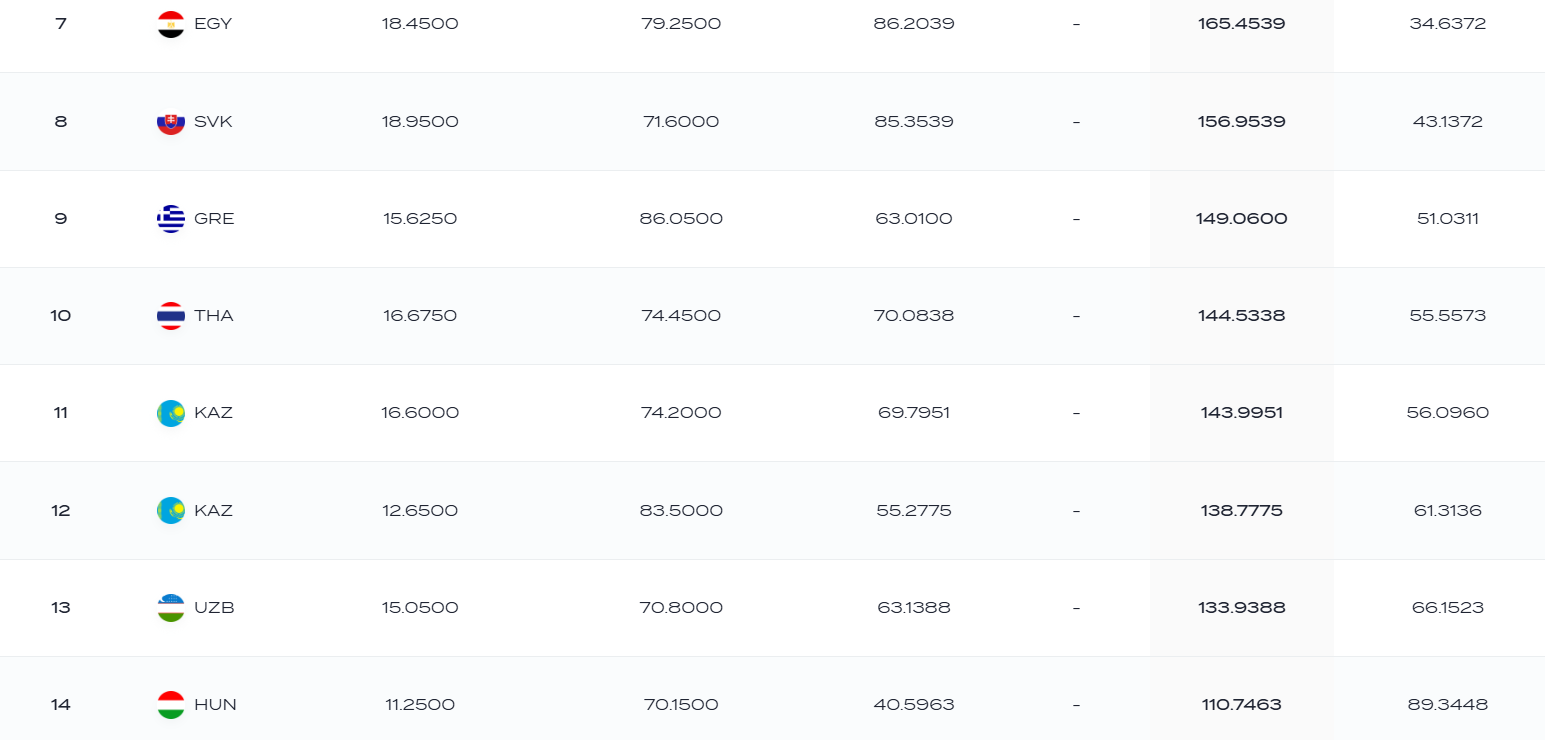Click the Thailand flag icon
The width and height of the screenshot is (1545, 740).
[x=171, y=316]
